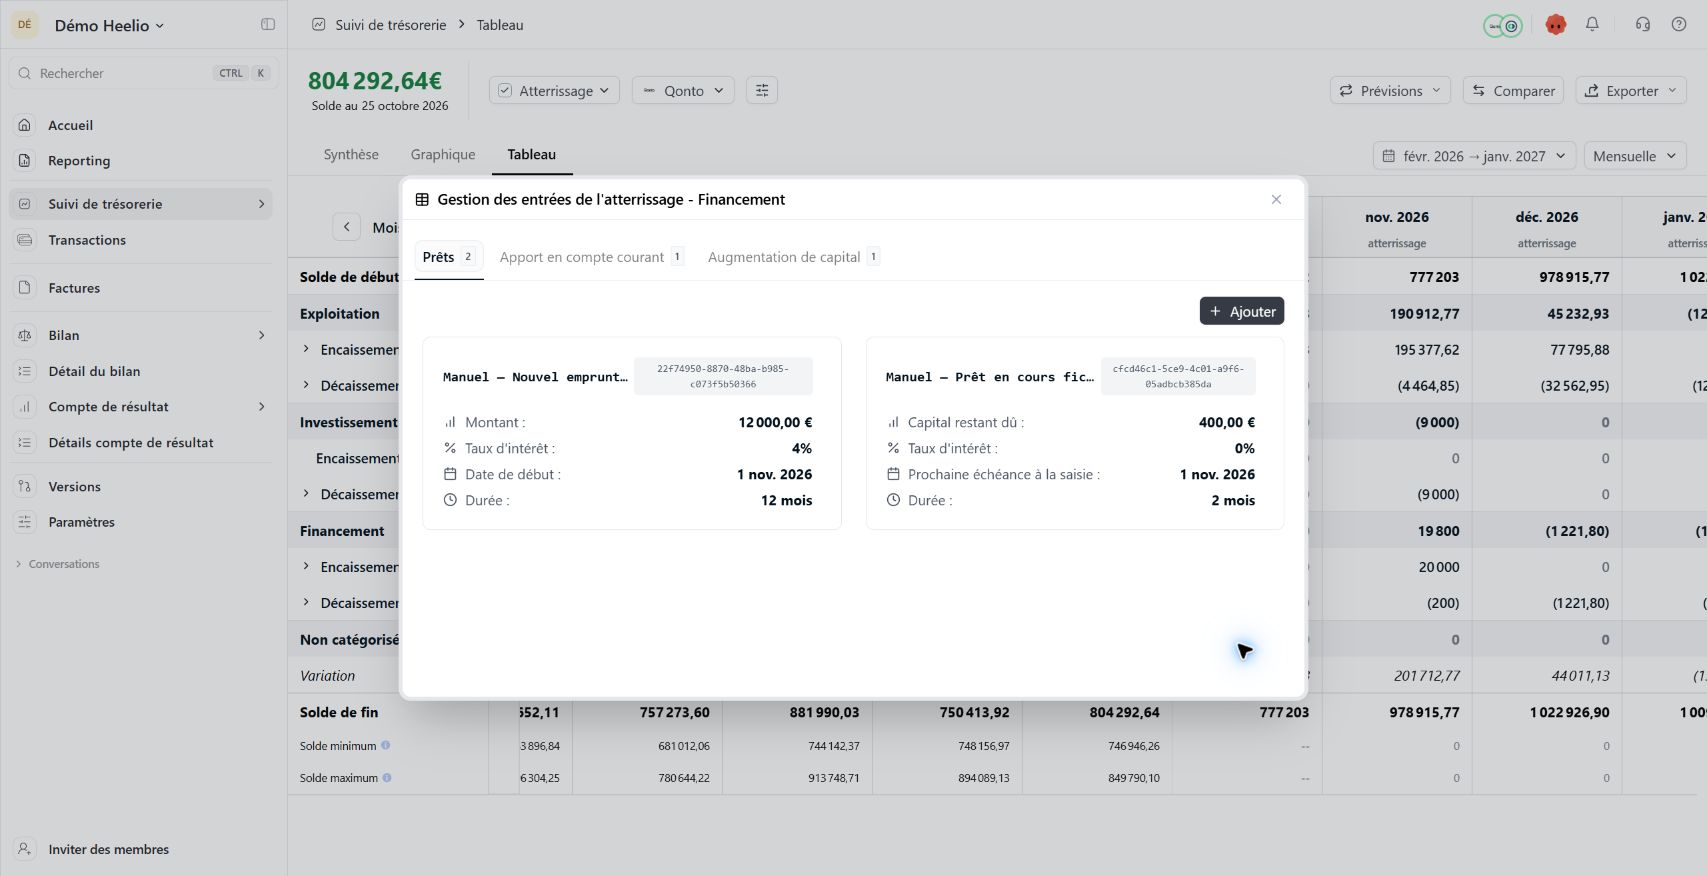Open Versions in the sidebar
Image resolution: width=1707 pixels, height=876 pixels.
pos(140,487)
